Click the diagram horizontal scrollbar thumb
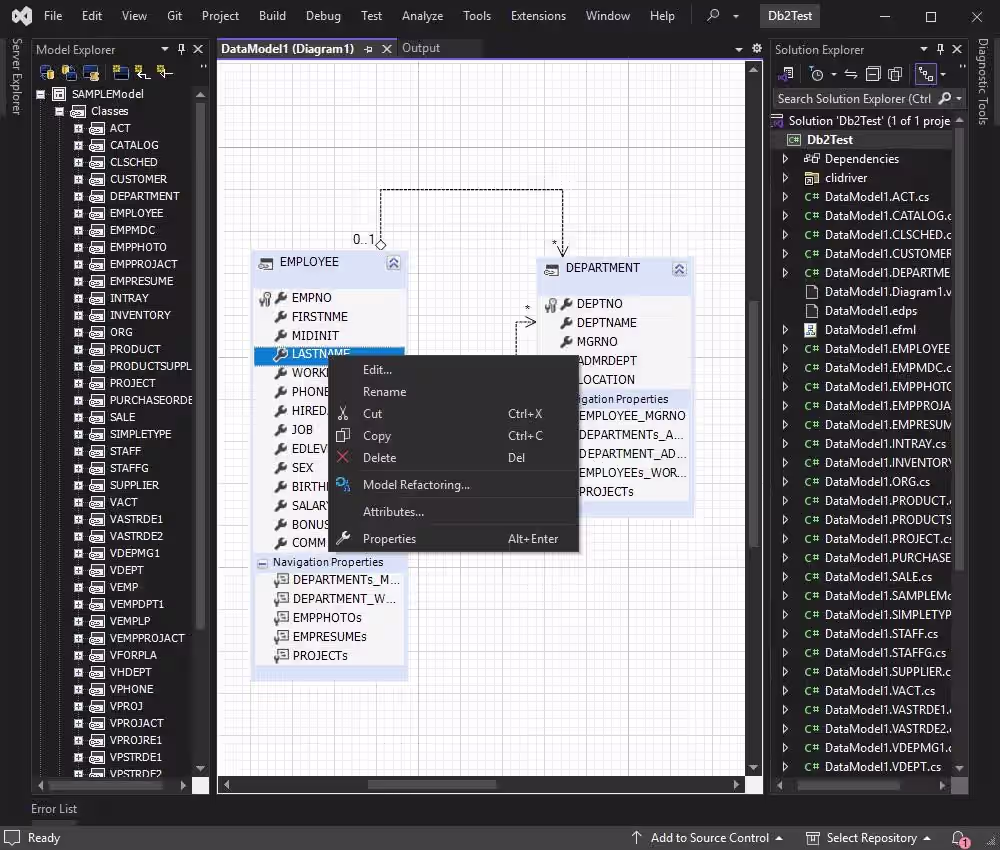 point(432,784)
